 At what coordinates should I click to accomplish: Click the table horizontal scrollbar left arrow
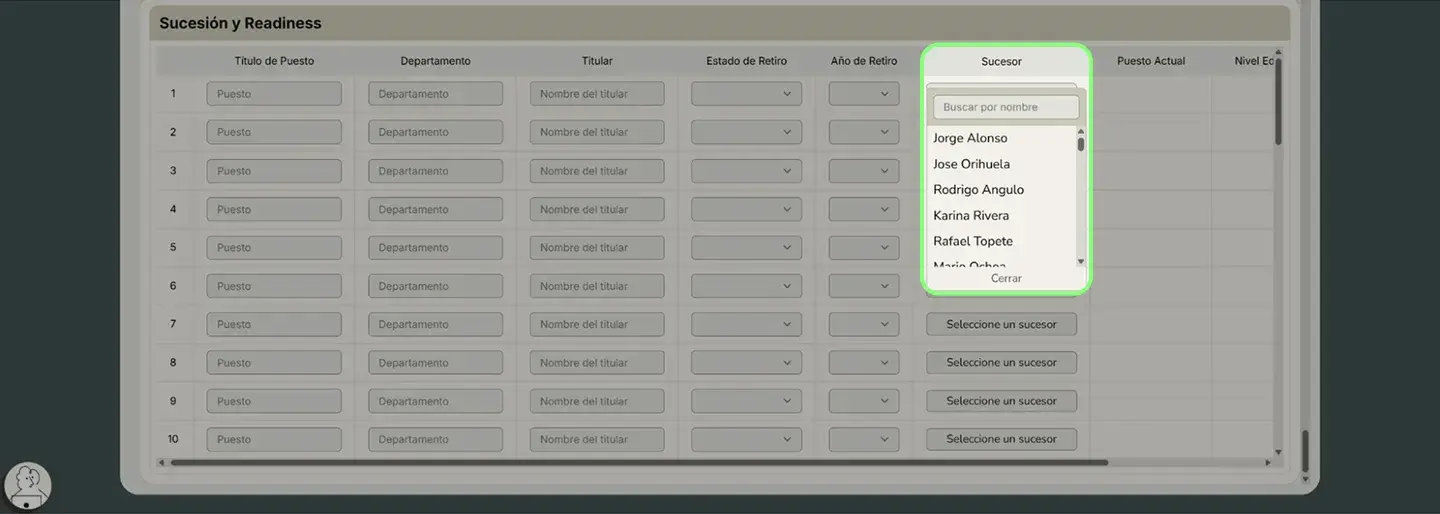click(x=161, y=462)
